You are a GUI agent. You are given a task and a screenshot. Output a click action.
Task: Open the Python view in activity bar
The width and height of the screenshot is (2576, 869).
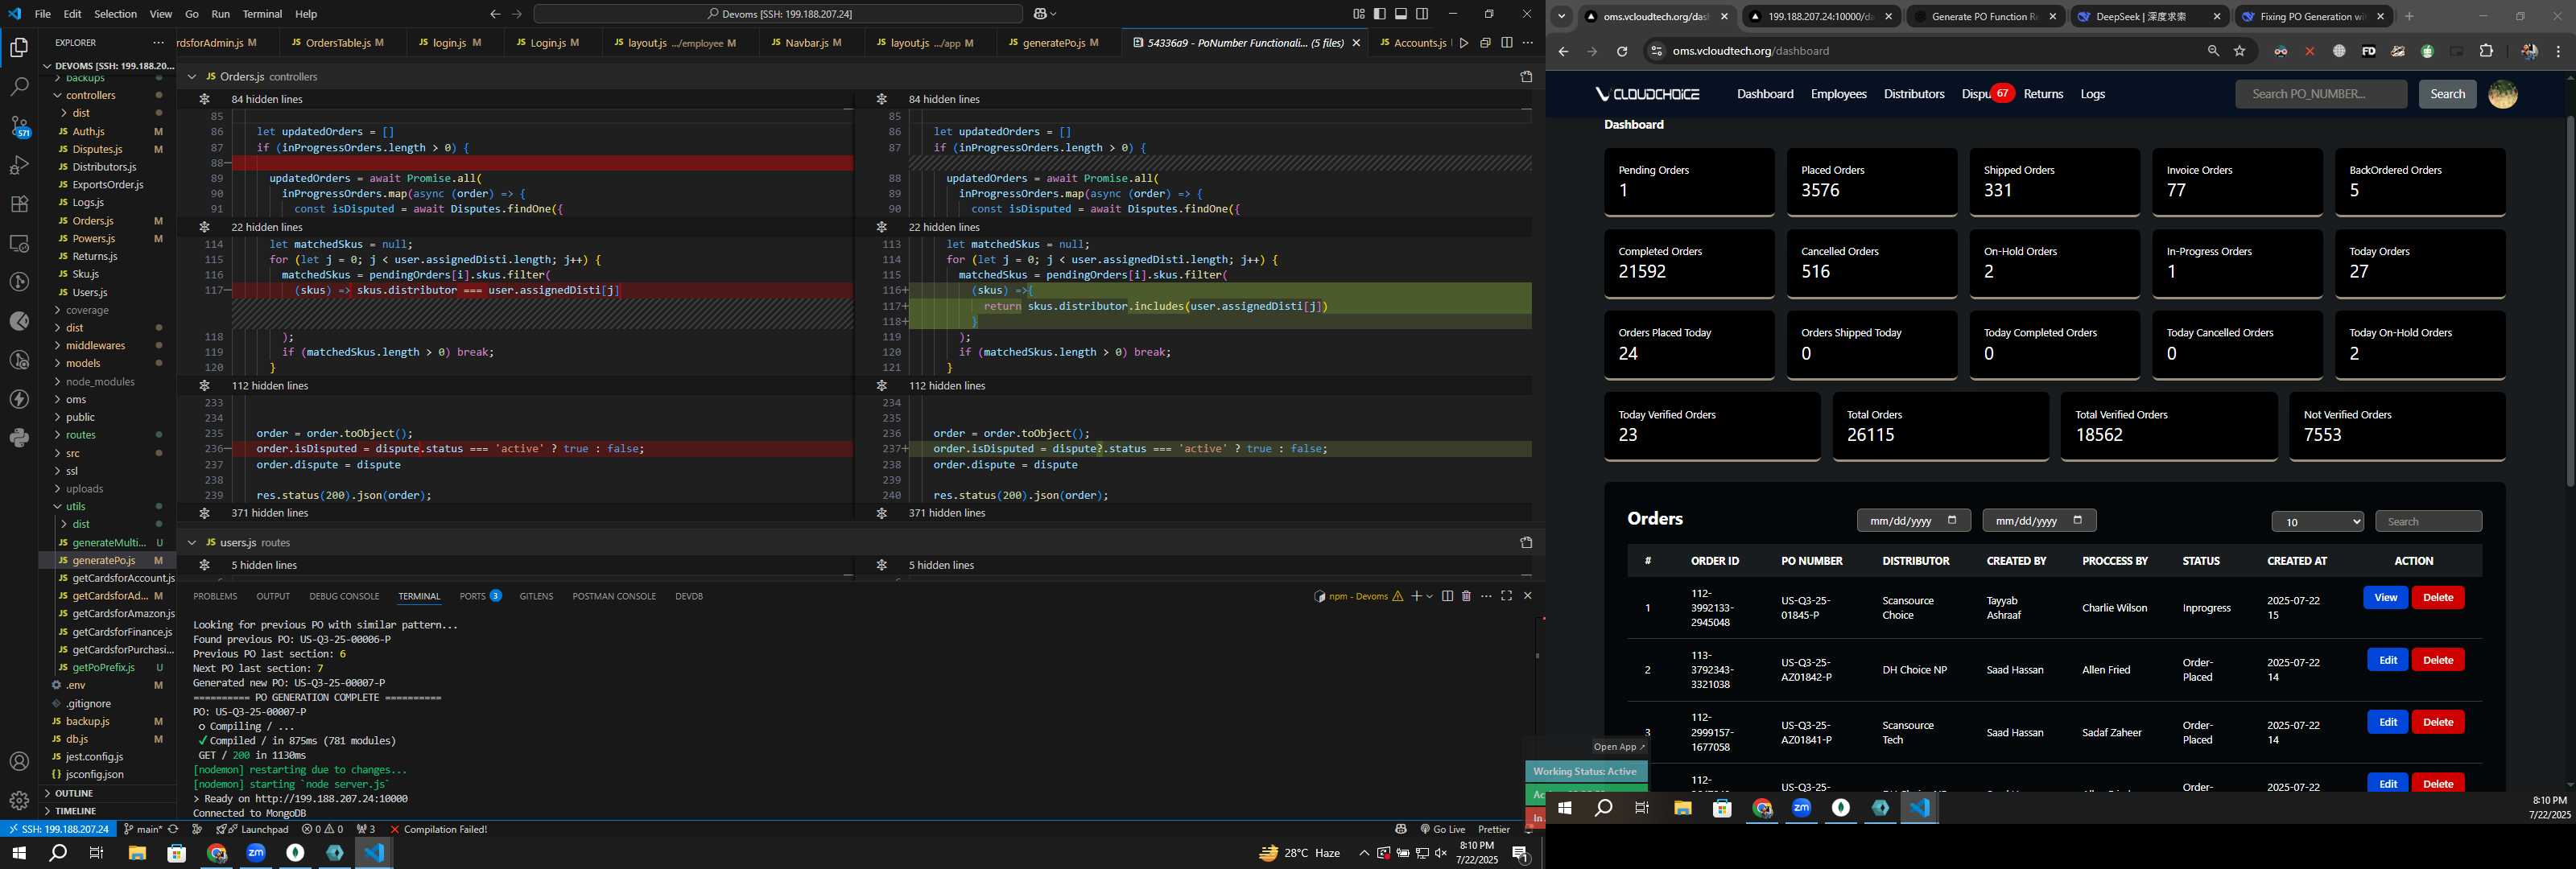[19, 438]
